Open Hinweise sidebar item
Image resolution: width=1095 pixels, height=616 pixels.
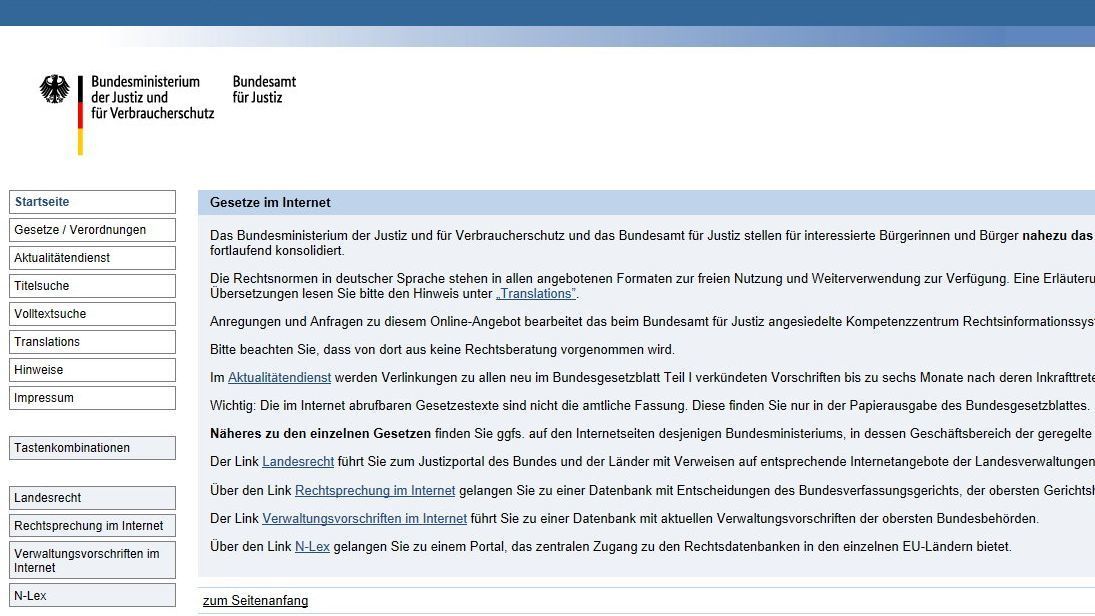92,369
